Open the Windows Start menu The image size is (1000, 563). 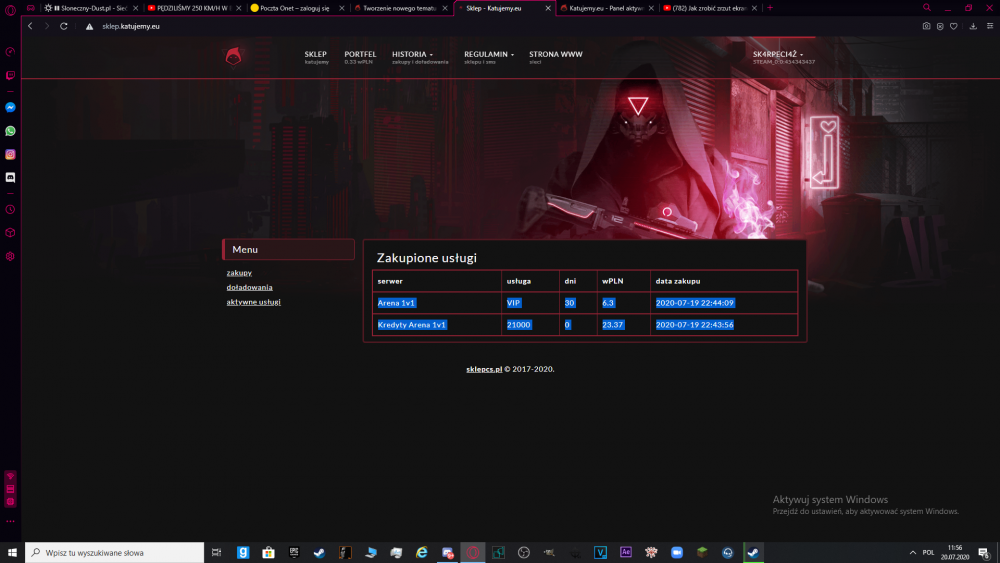pyautogui.click(x=12, y=552)
